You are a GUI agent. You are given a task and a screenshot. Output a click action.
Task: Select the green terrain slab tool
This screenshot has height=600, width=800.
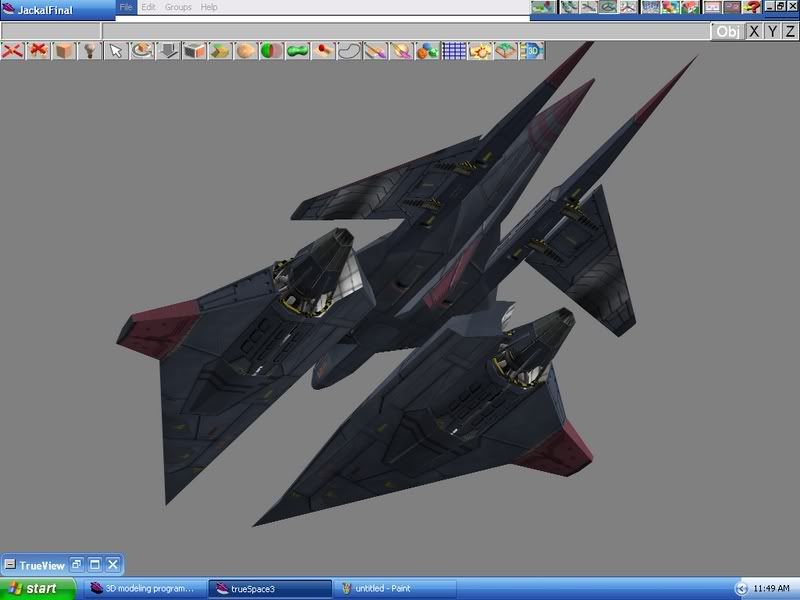tap(506, 51)
